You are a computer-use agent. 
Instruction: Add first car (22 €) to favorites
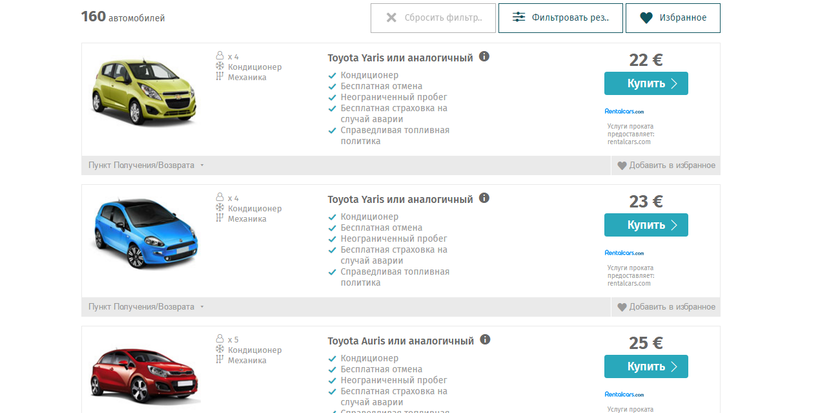point(666,166)
